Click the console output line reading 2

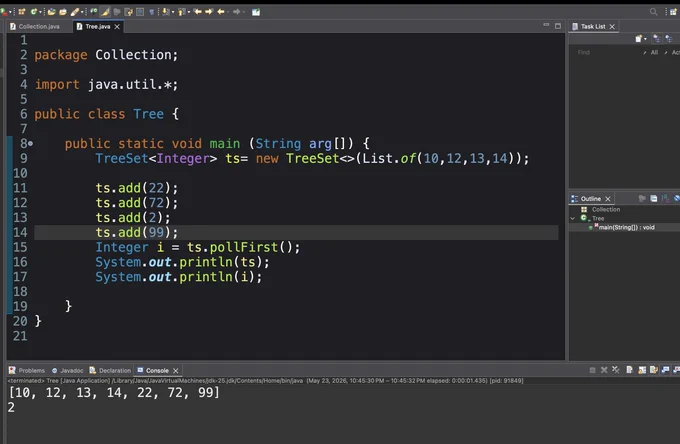tap(11, 407)
